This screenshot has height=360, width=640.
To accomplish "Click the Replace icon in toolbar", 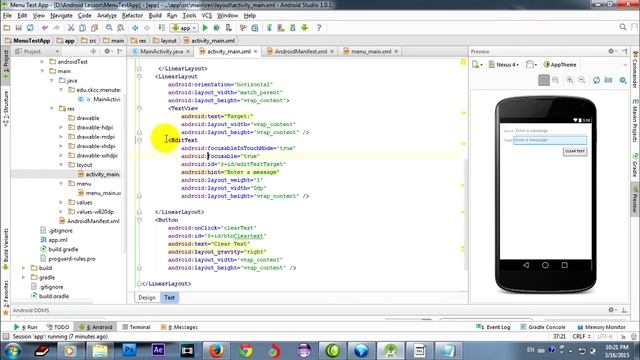I will click(121, 28).
